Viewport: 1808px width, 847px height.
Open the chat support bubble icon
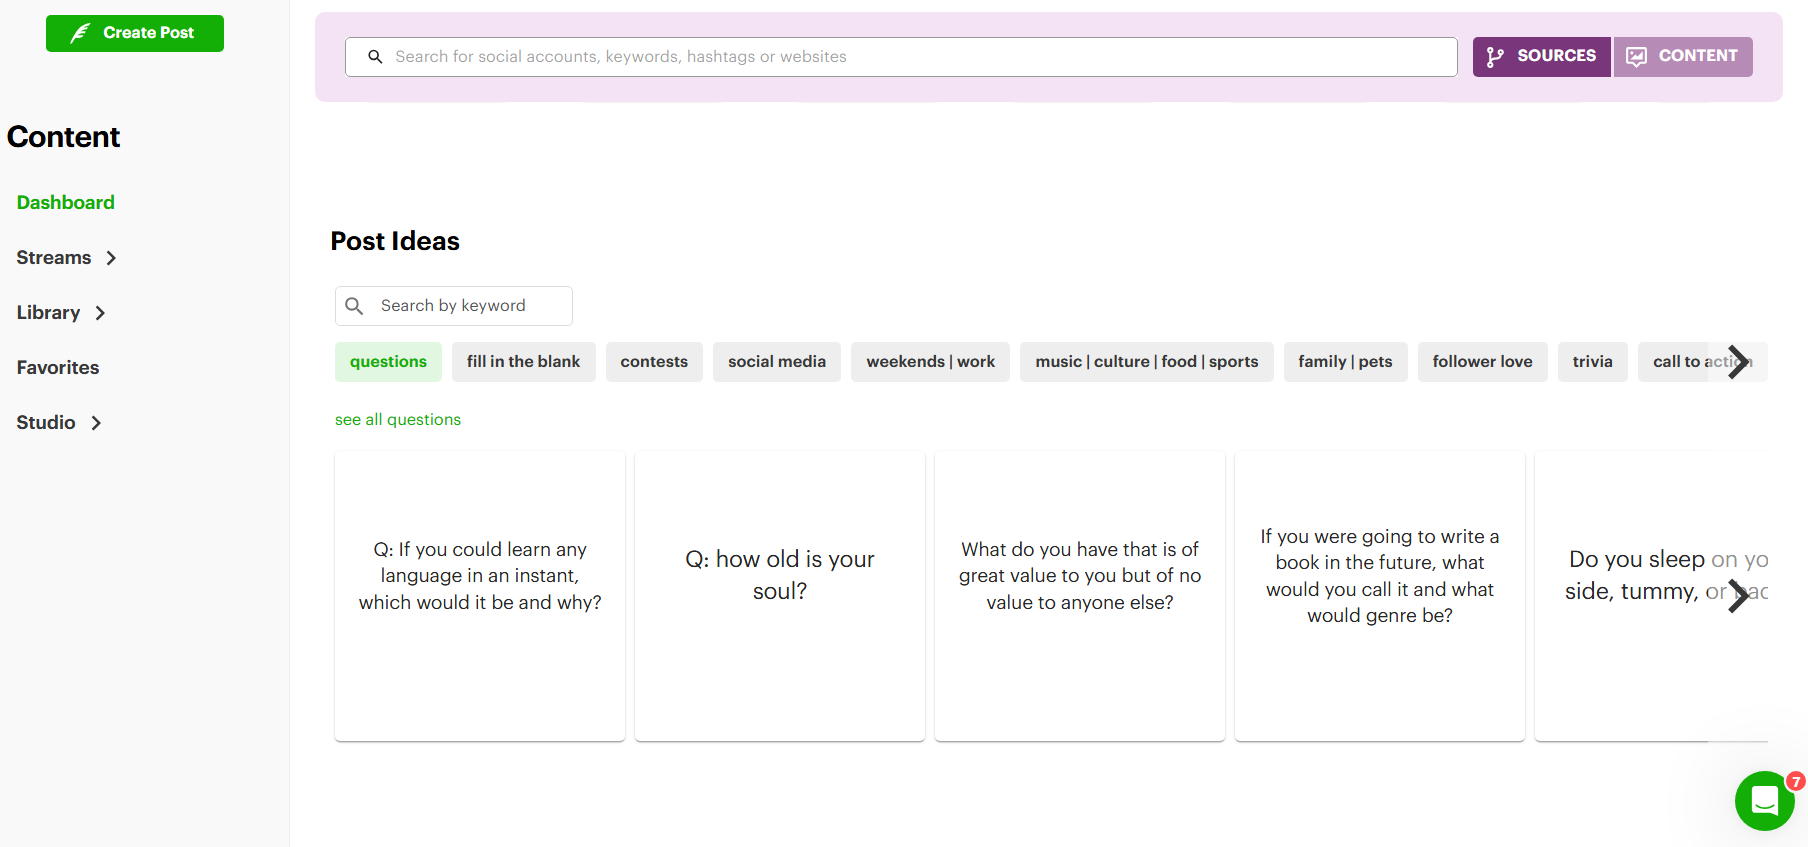tap(1764, 800)
